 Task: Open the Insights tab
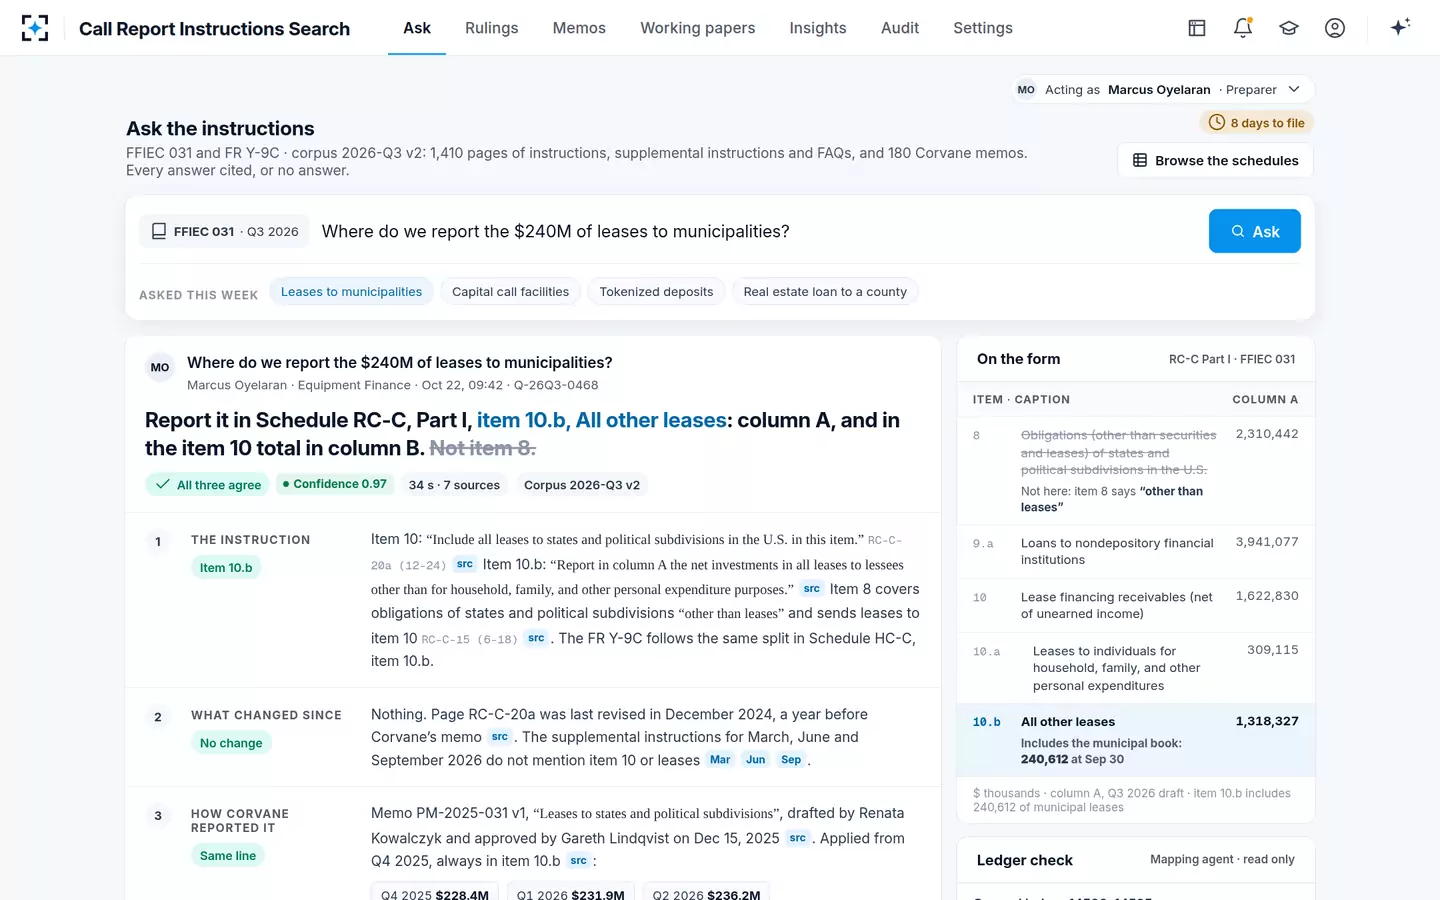(x=818, y=28)
